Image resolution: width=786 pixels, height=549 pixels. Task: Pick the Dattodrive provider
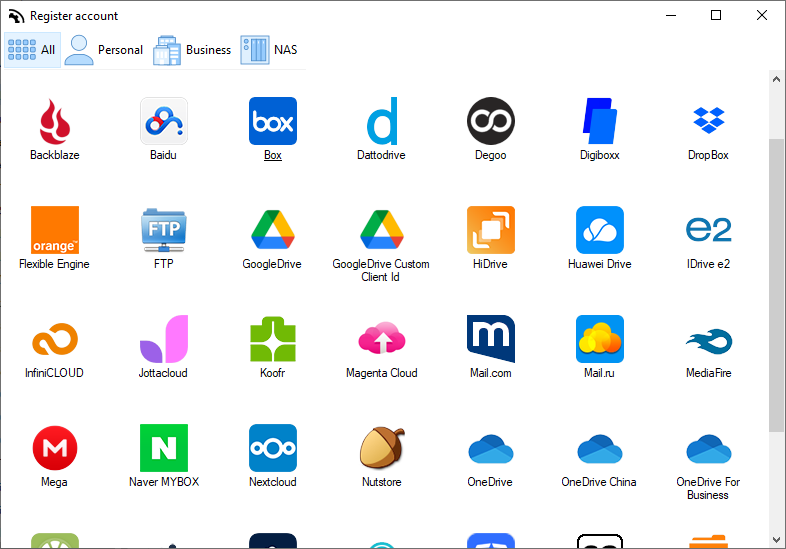382,121
